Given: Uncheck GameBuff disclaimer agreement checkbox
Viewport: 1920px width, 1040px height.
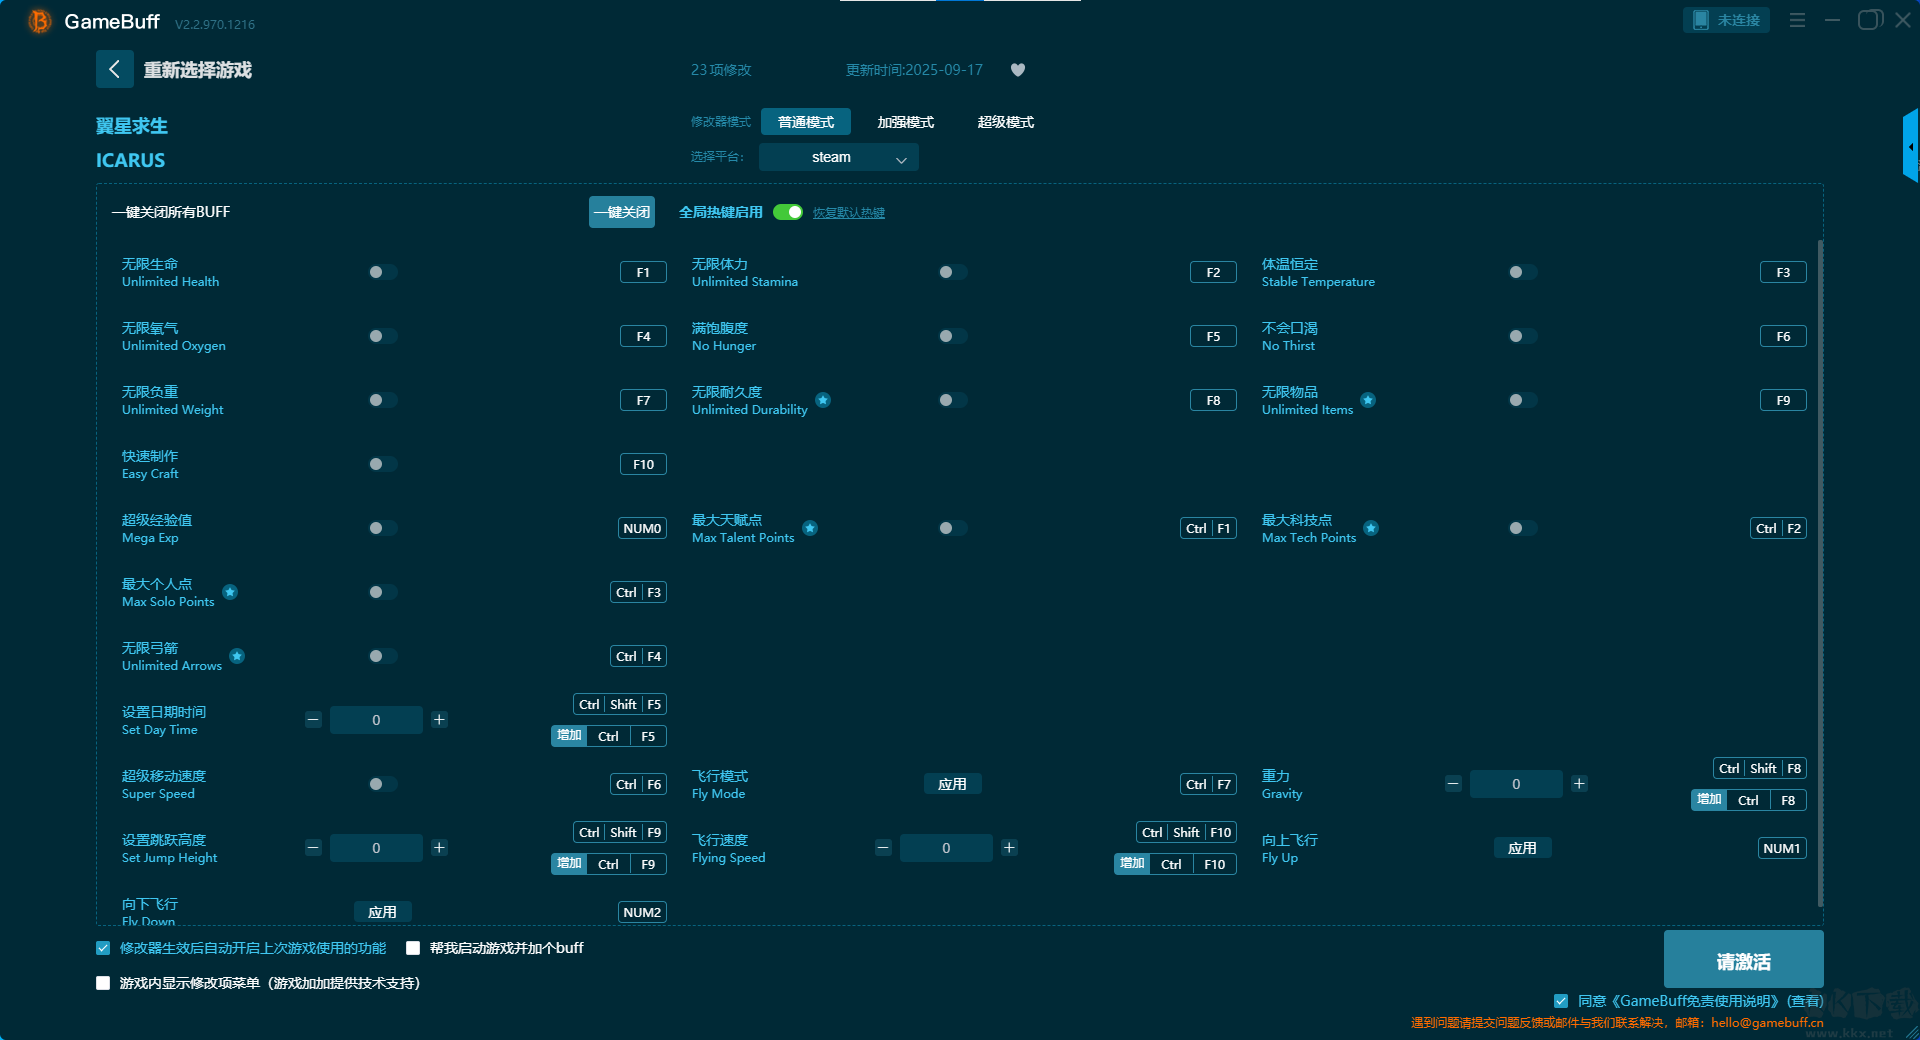Looking at the screenshot, I should (x=1561, y=1001).
